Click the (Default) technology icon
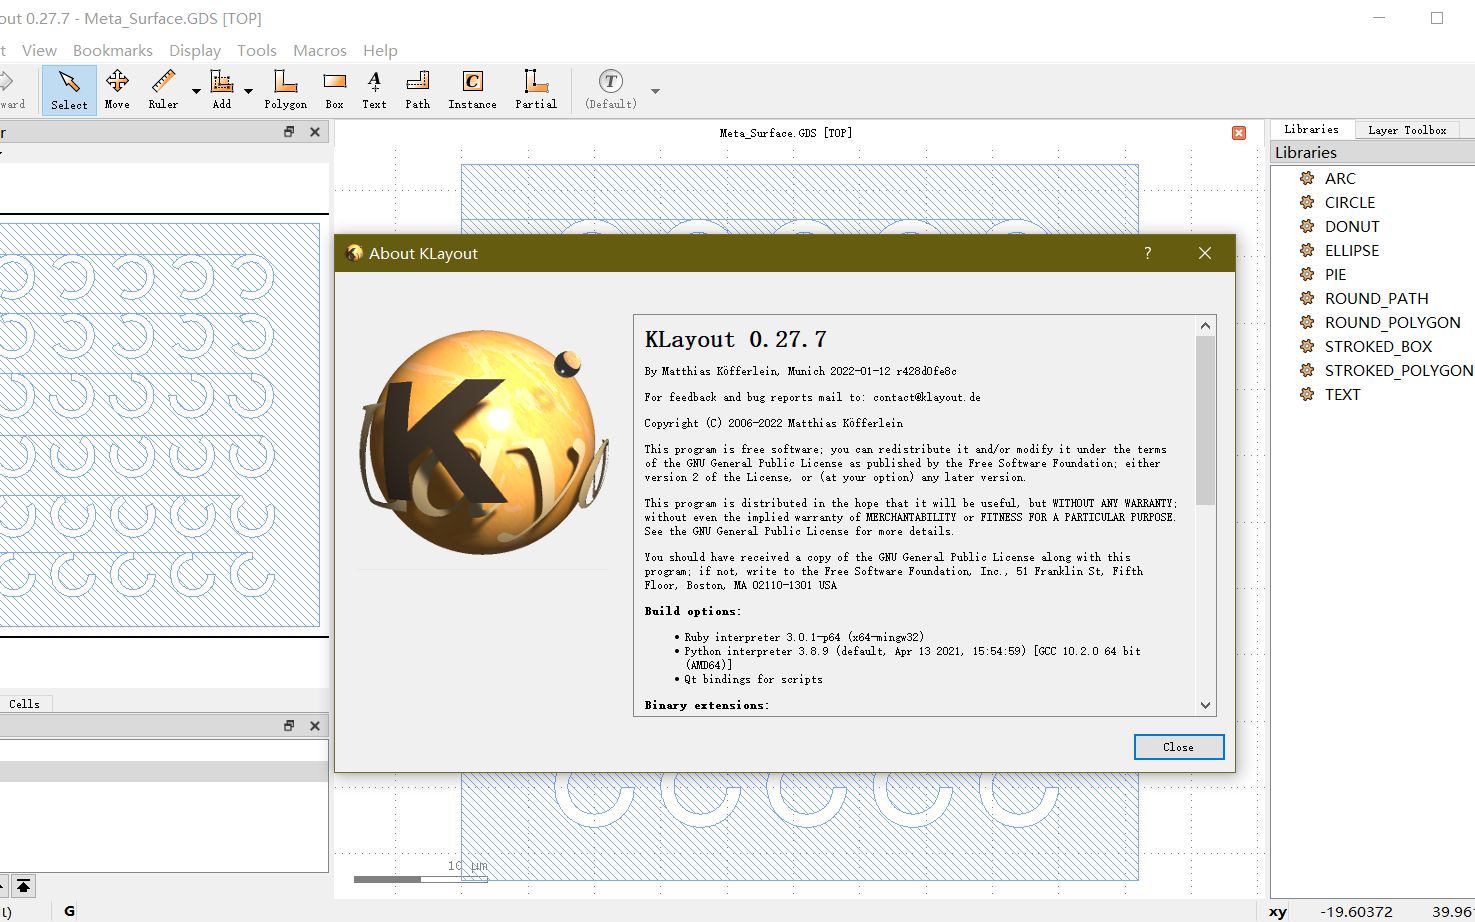1475x922 pixels. pyautogui.click(x=611, y=90)
